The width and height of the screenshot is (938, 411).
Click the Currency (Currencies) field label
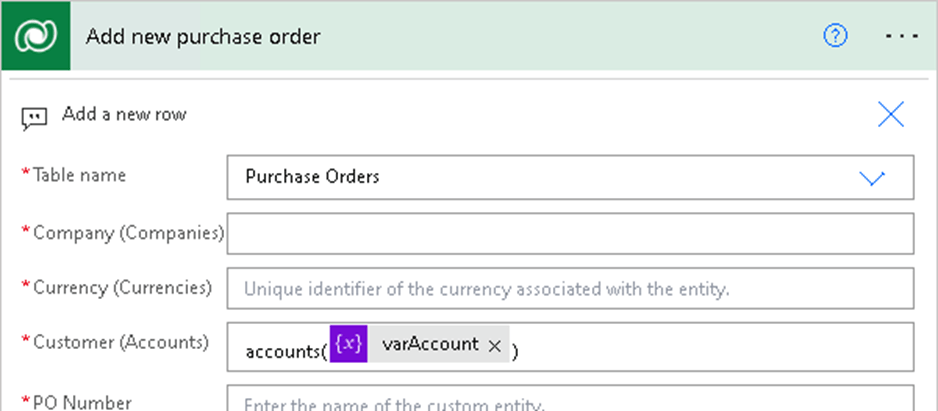(122, 287)
